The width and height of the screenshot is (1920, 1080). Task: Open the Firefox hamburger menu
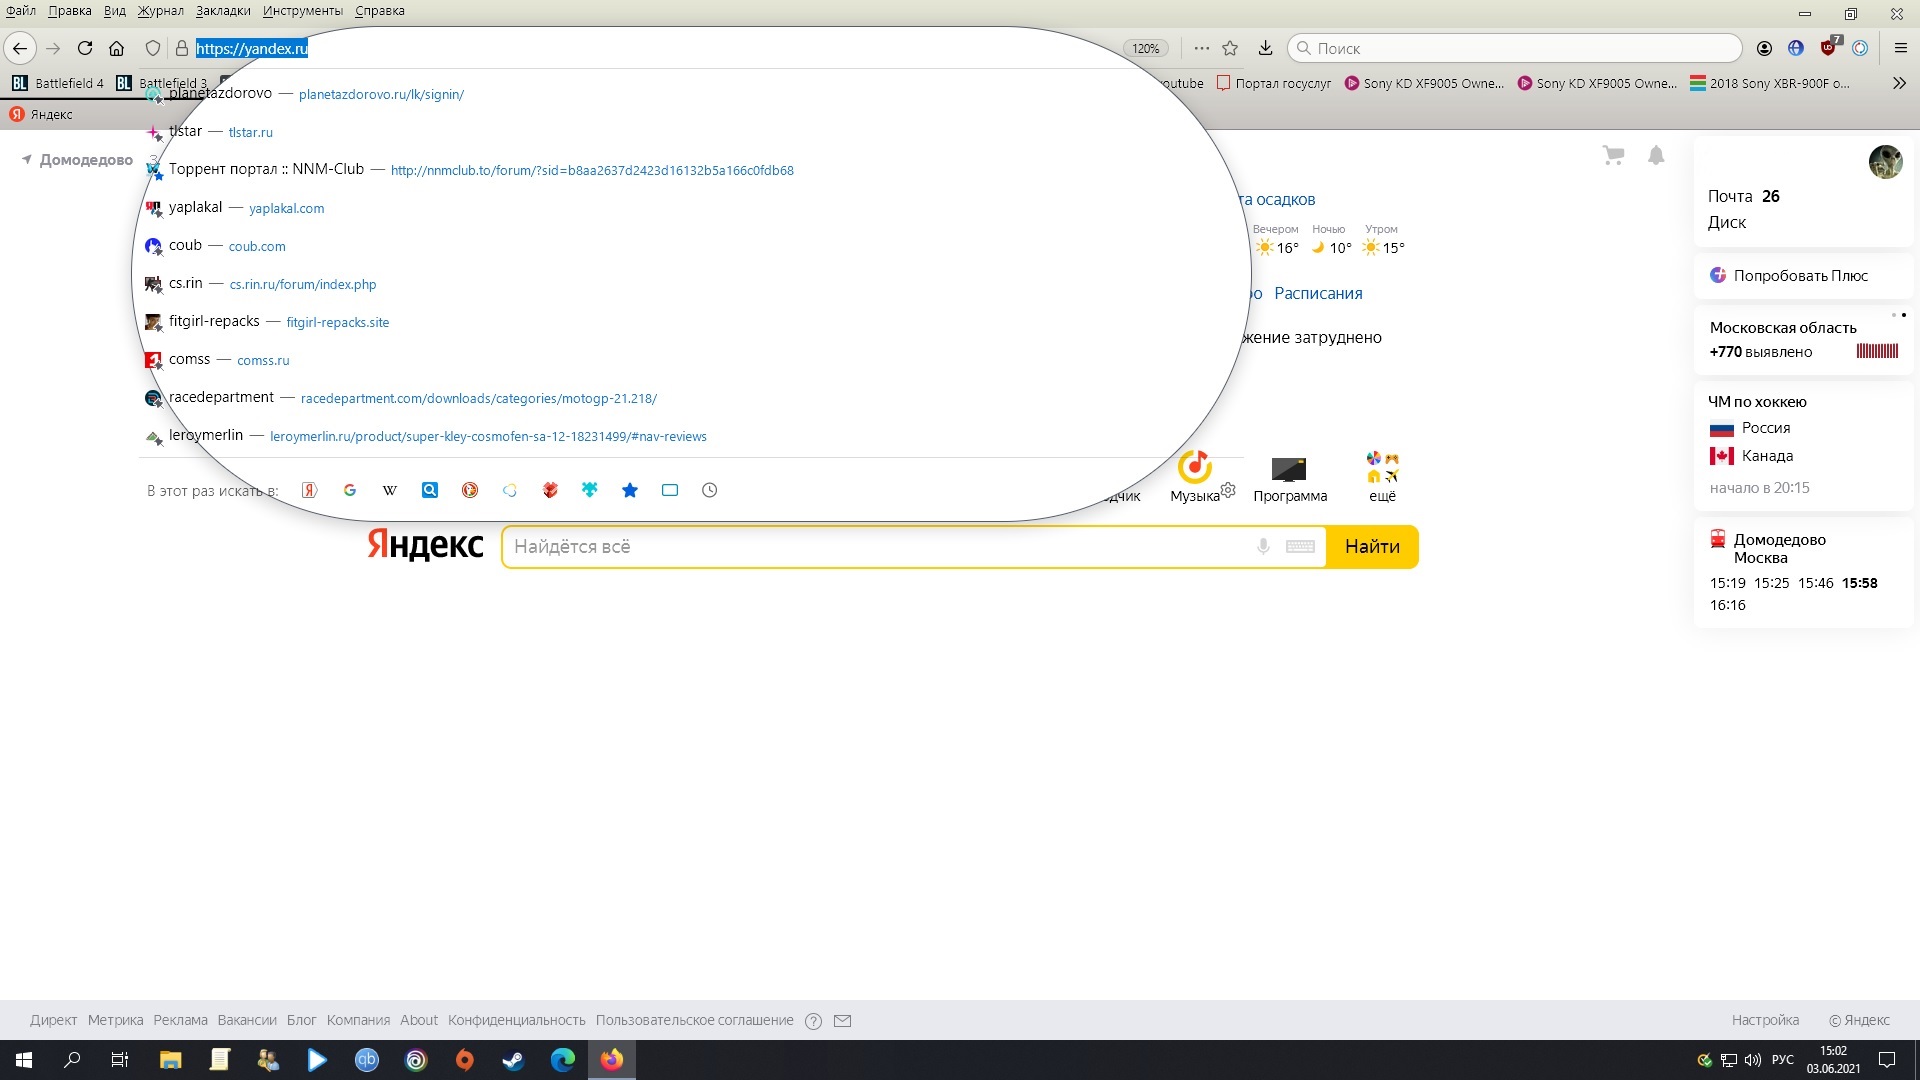coord(1901,48)
